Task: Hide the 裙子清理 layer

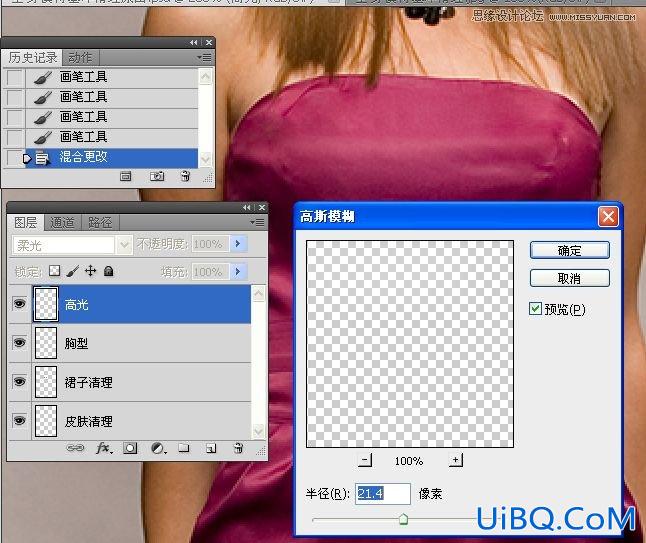Action: pyautogui.click(x=19, y=382)
